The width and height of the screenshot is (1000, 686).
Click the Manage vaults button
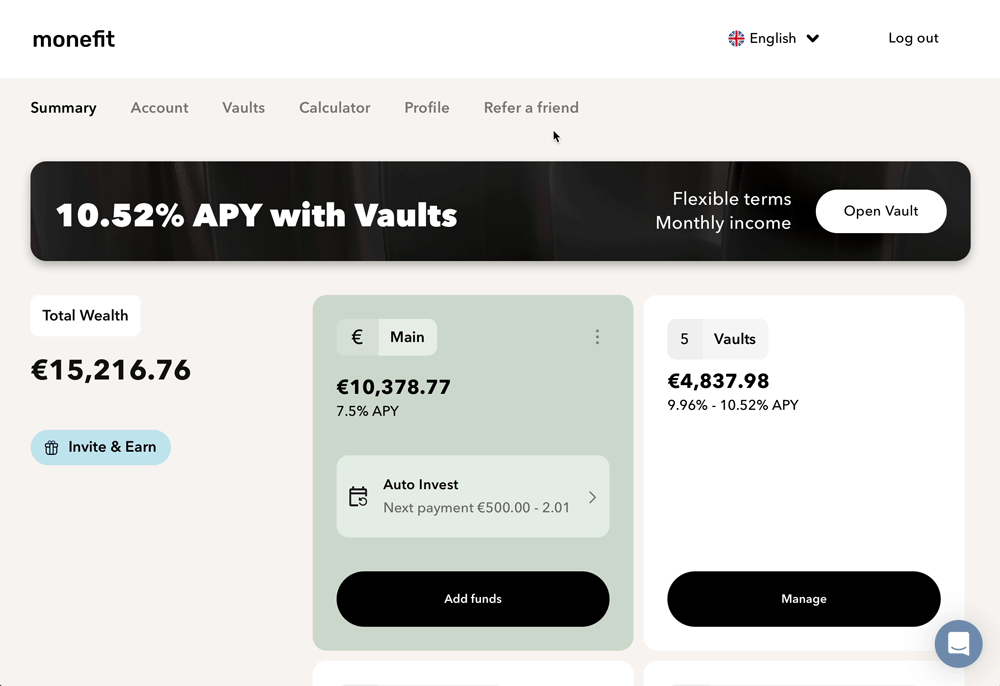tap(803, 599)
